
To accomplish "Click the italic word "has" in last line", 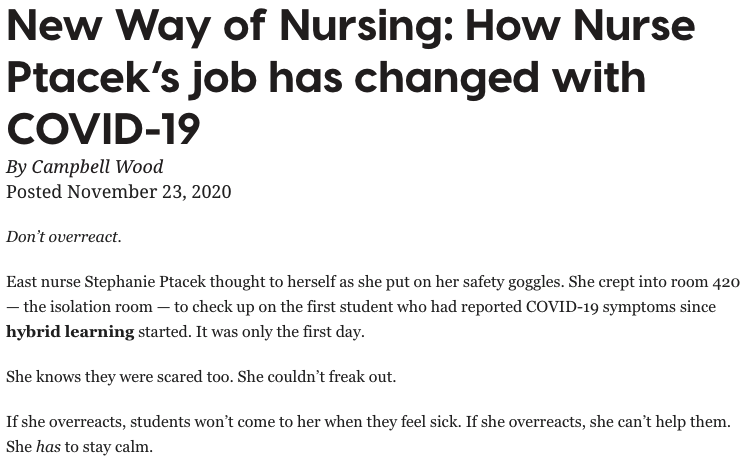I will 48,447.
